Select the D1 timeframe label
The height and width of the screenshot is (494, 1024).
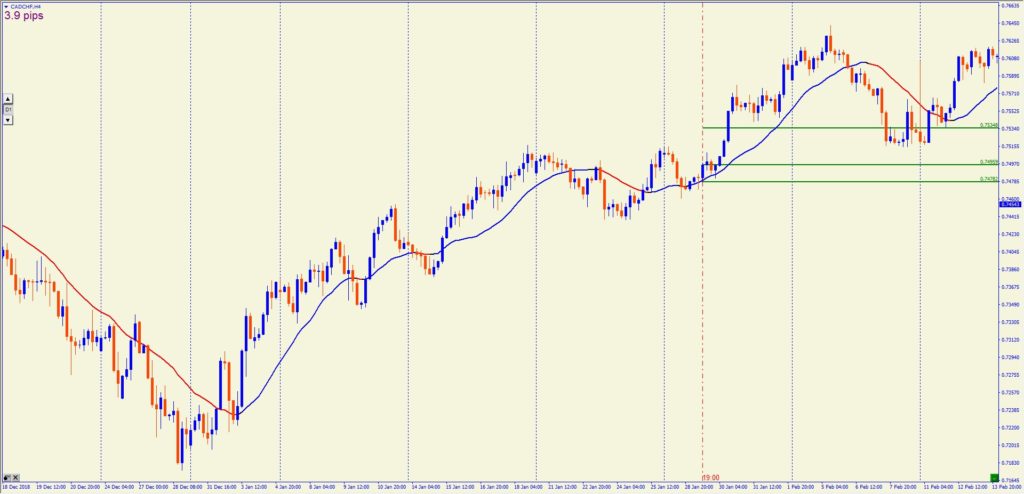8,109
